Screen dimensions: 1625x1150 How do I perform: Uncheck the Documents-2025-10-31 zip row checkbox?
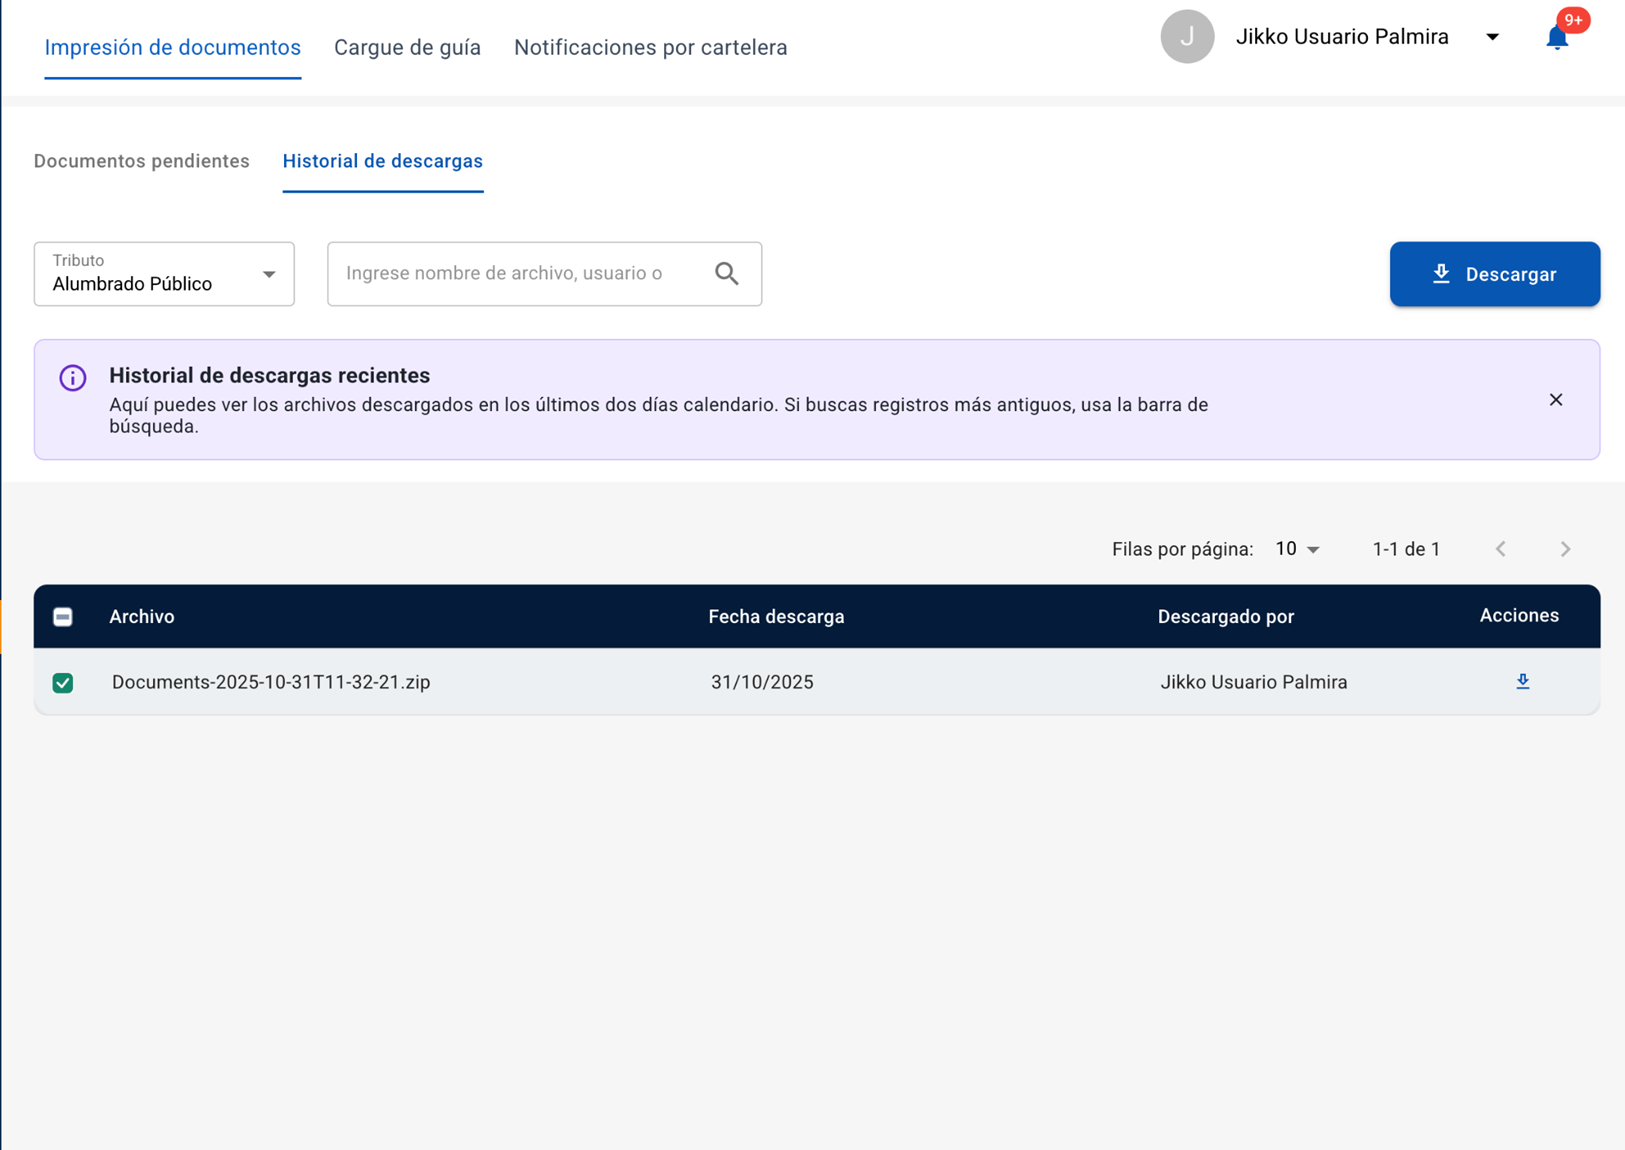pyautogui.click(x=63, y=683)
